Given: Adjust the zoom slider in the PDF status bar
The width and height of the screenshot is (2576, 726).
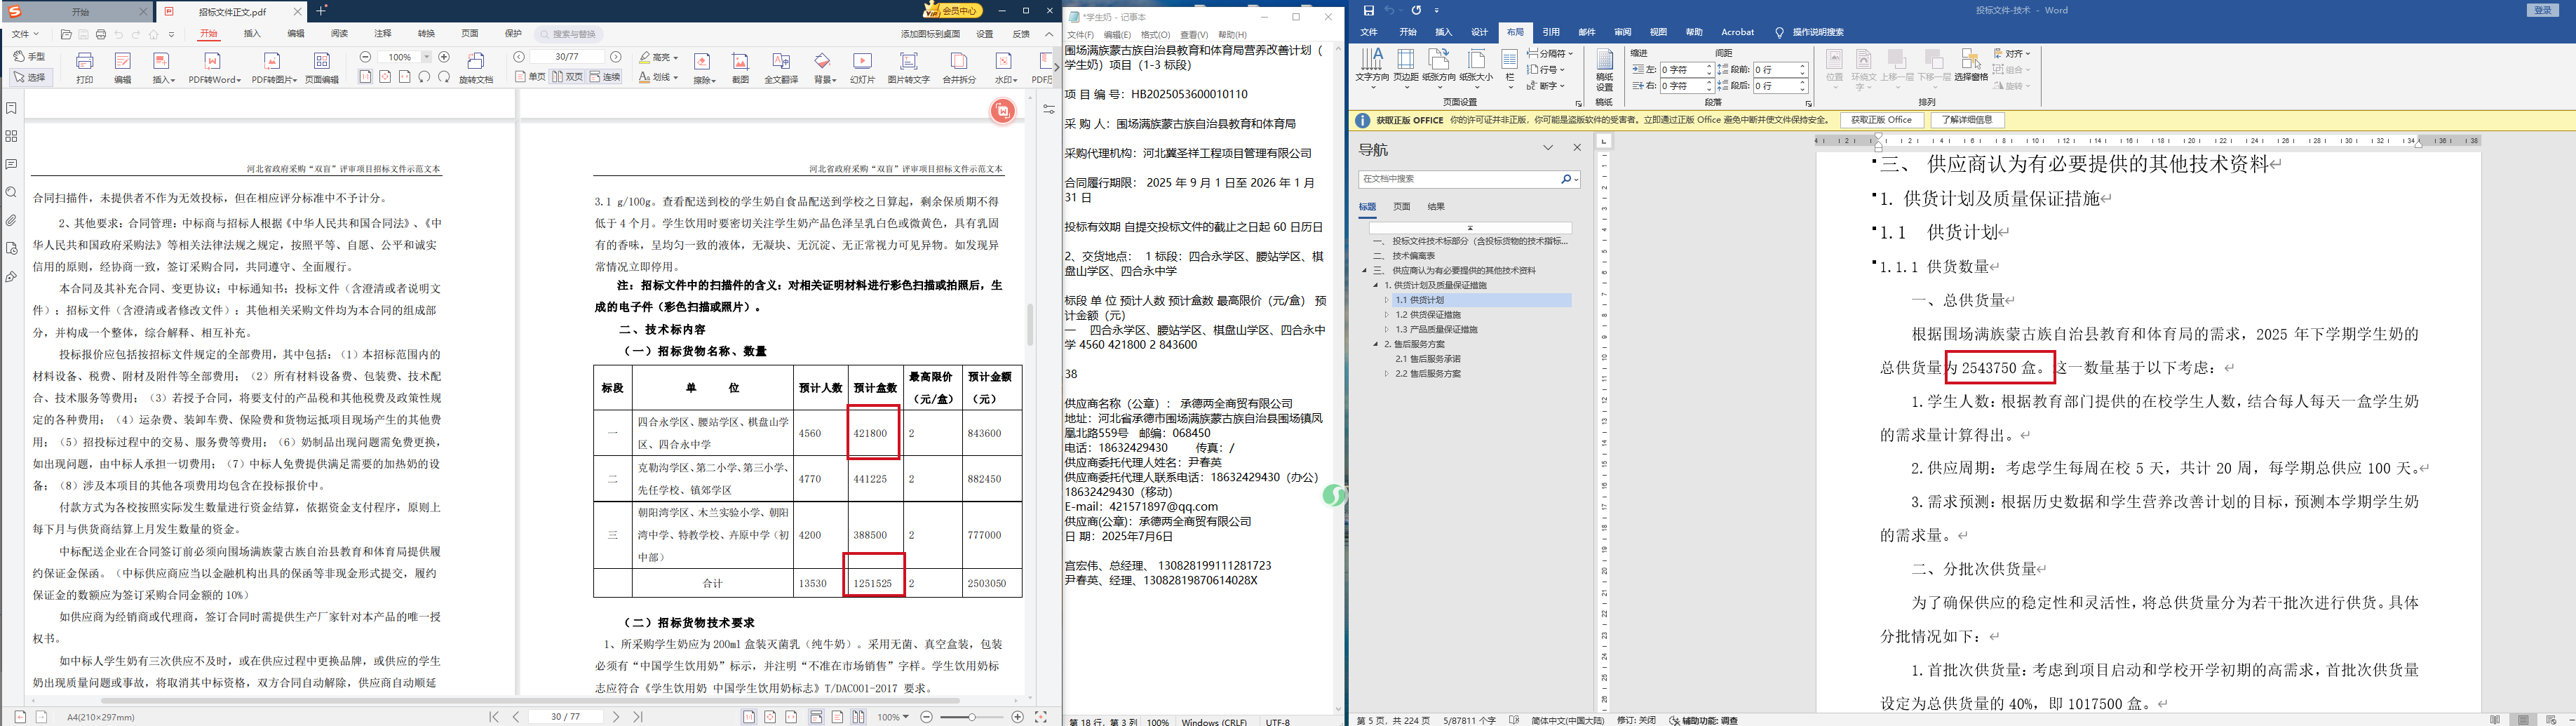Looking at the screenshot, I should click(972, 717).
